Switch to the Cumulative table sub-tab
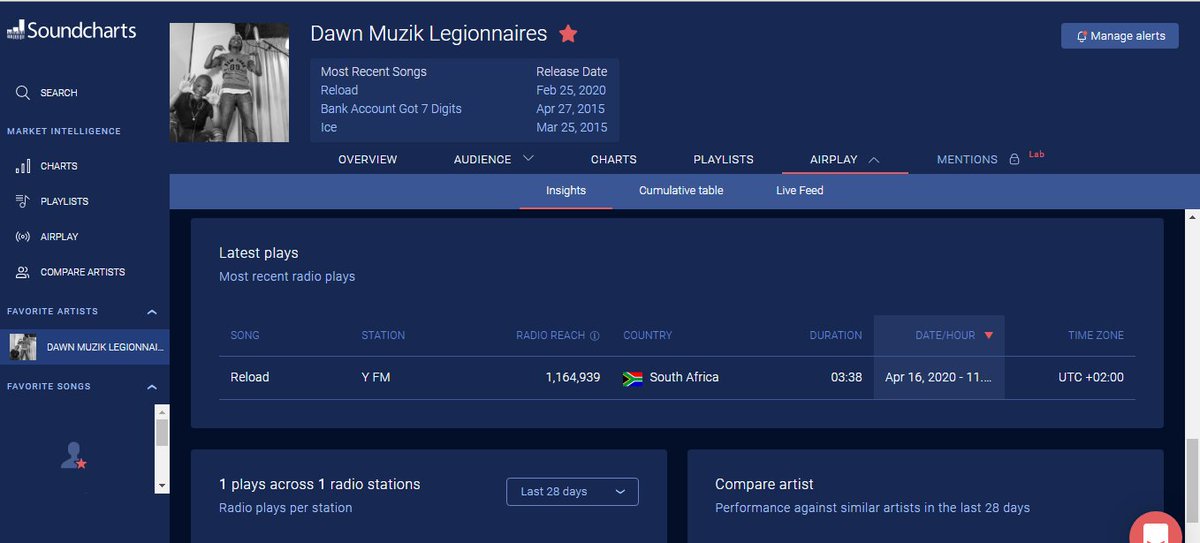Viewport: 1200px width, 543px height. coord(681,190)
